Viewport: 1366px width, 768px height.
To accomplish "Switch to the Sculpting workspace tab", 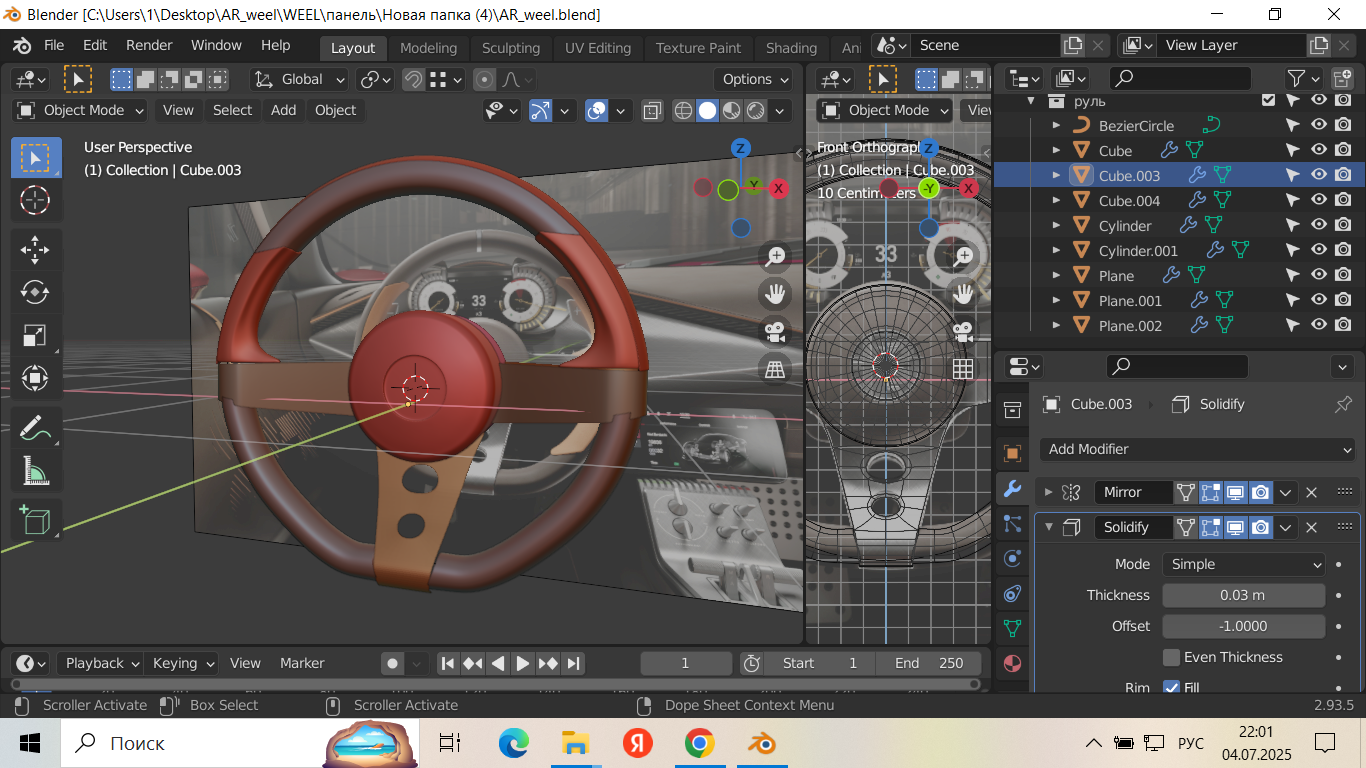I will click(510, 48).
